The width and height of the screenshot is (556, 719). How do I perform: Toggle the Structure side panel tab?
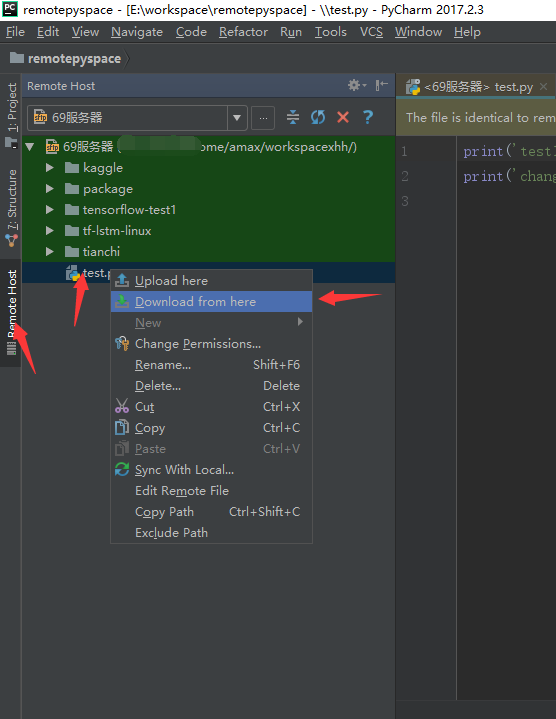click(11, 207)
